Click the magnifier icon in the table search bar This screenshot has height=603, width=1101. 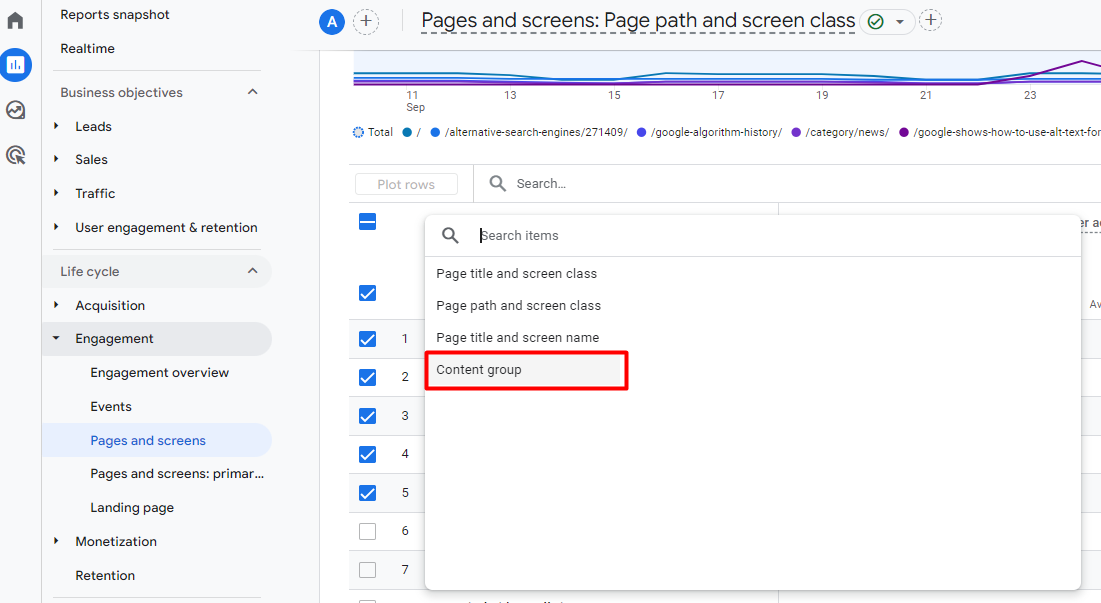(497, 183)
